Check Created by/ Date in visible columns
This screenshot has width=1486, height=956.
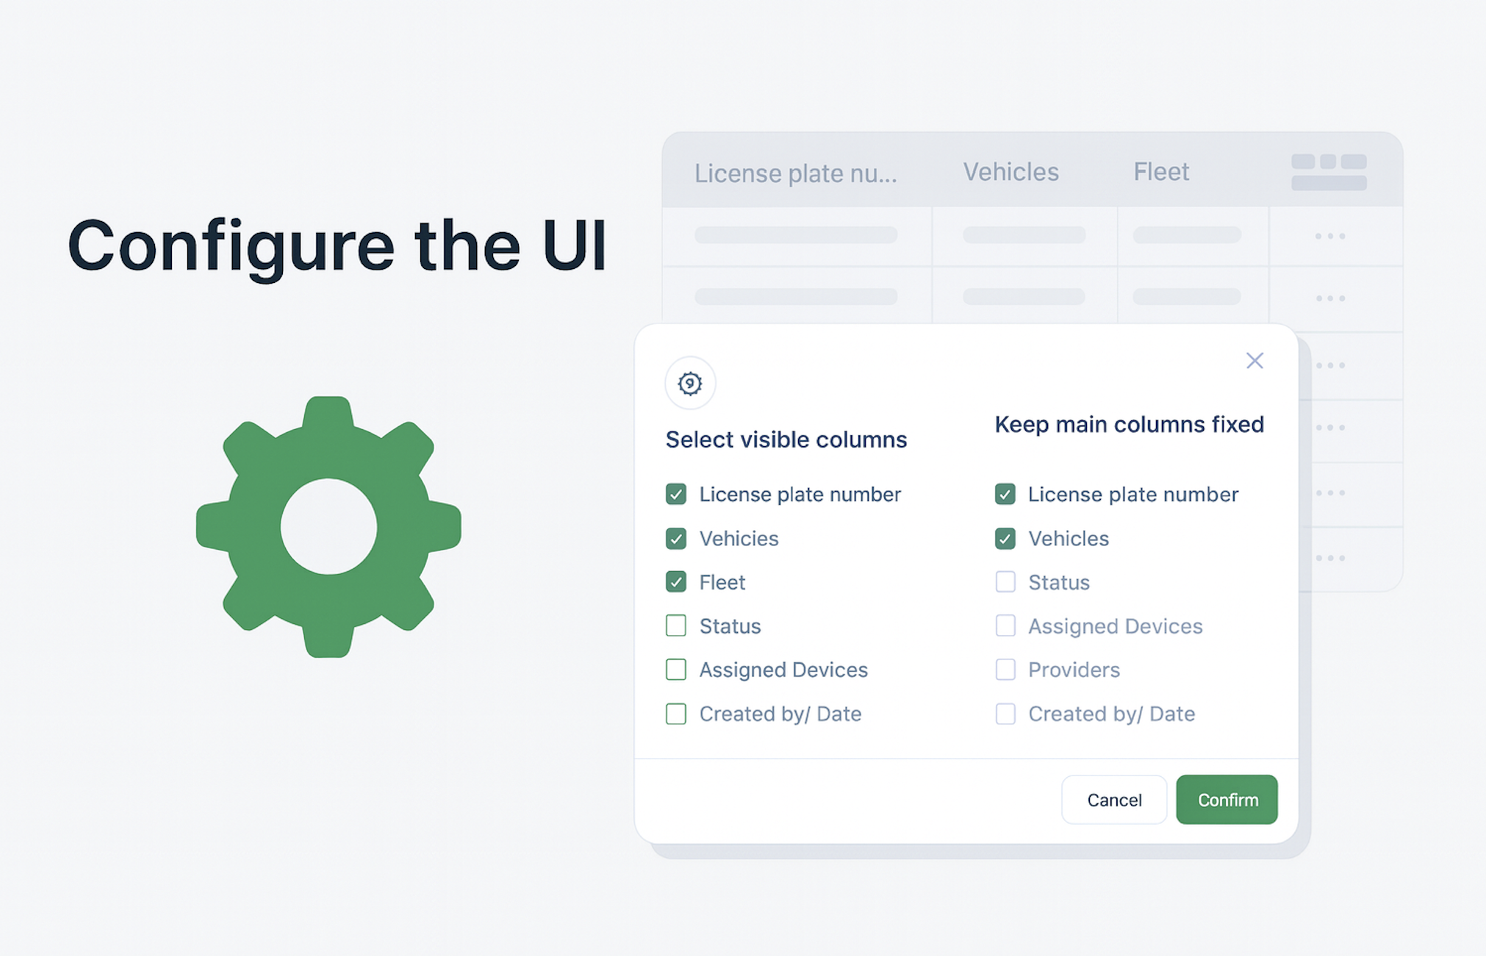coord(676,714)
